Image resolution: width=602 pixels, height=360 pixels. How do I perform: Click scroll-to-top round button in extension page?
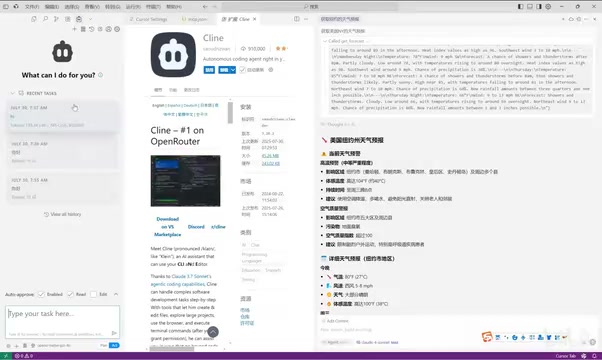click(213, 332)
